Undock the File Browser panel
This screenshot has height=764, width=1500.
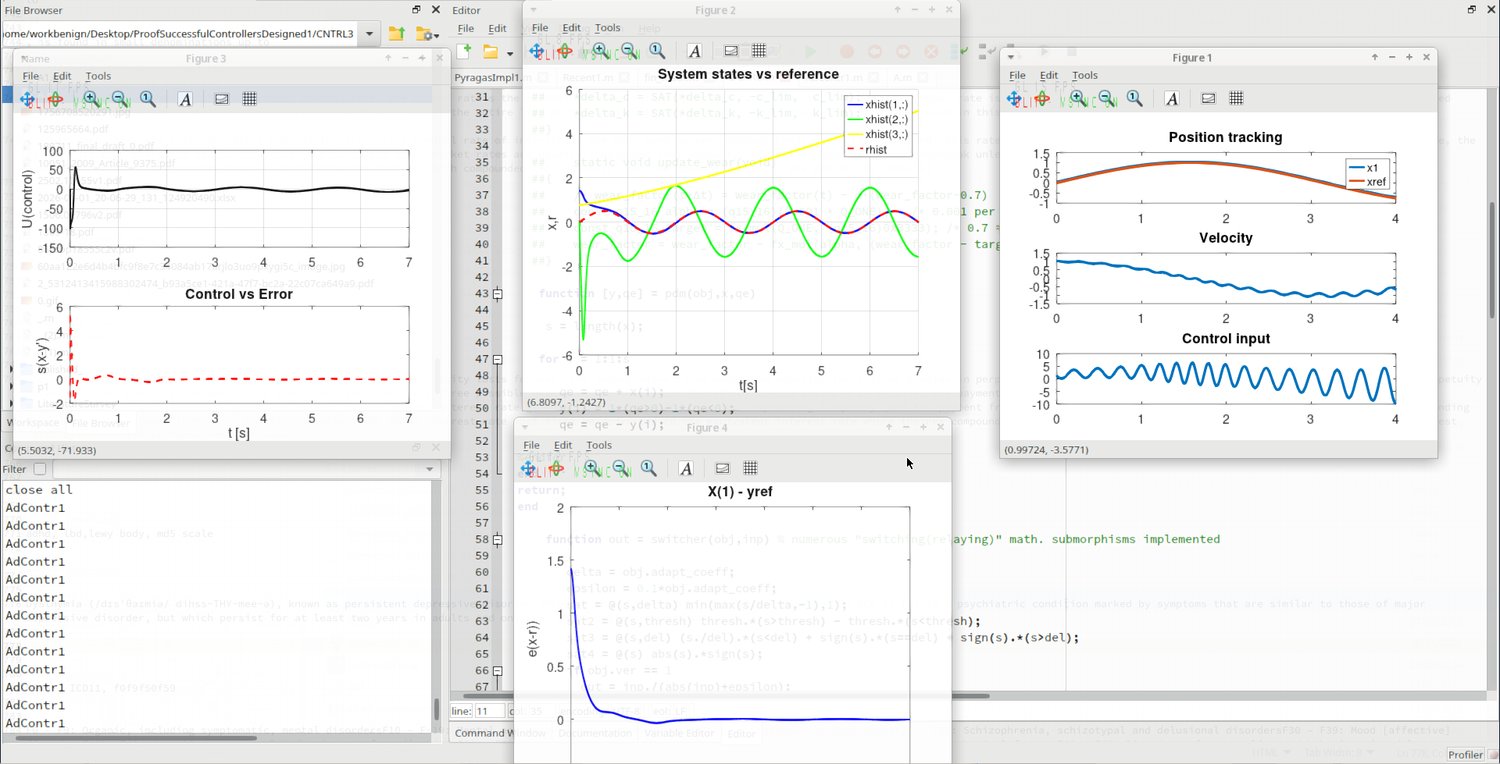tap(416, 10)
